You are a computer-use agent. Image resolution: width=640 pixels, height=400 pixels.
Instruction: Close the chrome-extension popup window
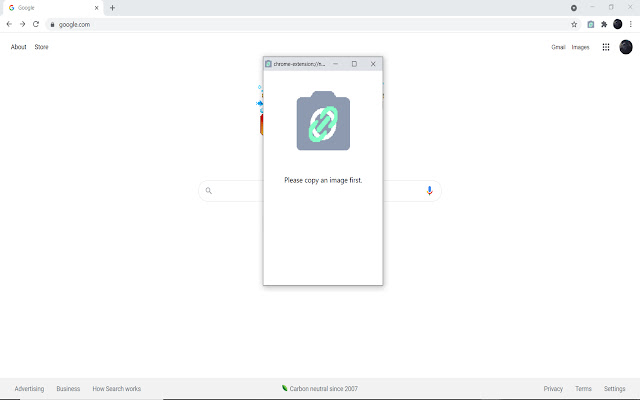[373, 64]
